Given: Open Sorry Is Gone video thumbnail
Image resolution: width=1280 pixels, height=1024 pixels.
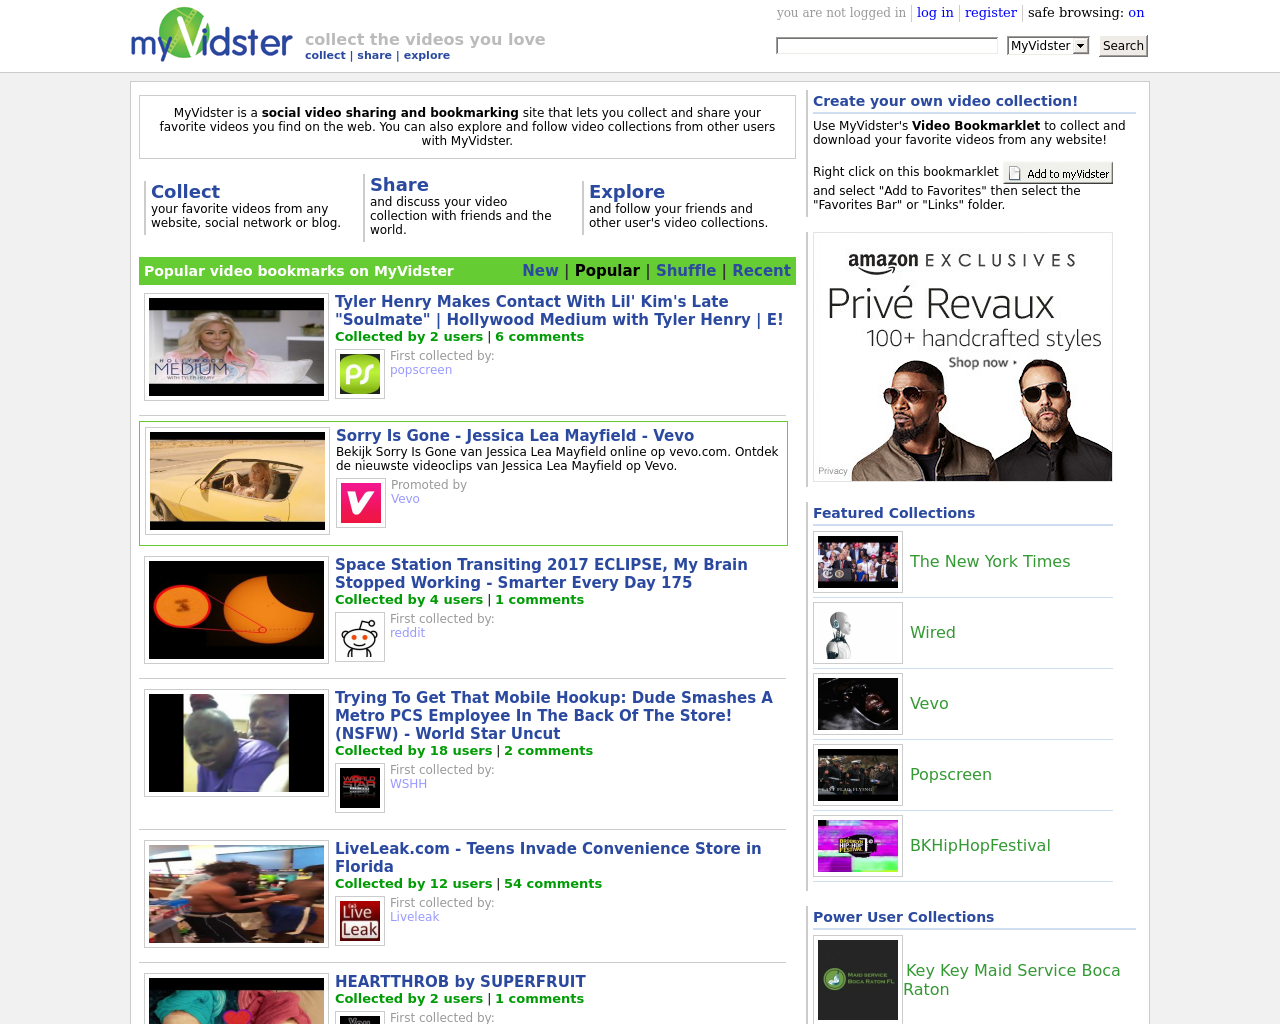Looking at the screenshot, I should [x=237, y=481].
